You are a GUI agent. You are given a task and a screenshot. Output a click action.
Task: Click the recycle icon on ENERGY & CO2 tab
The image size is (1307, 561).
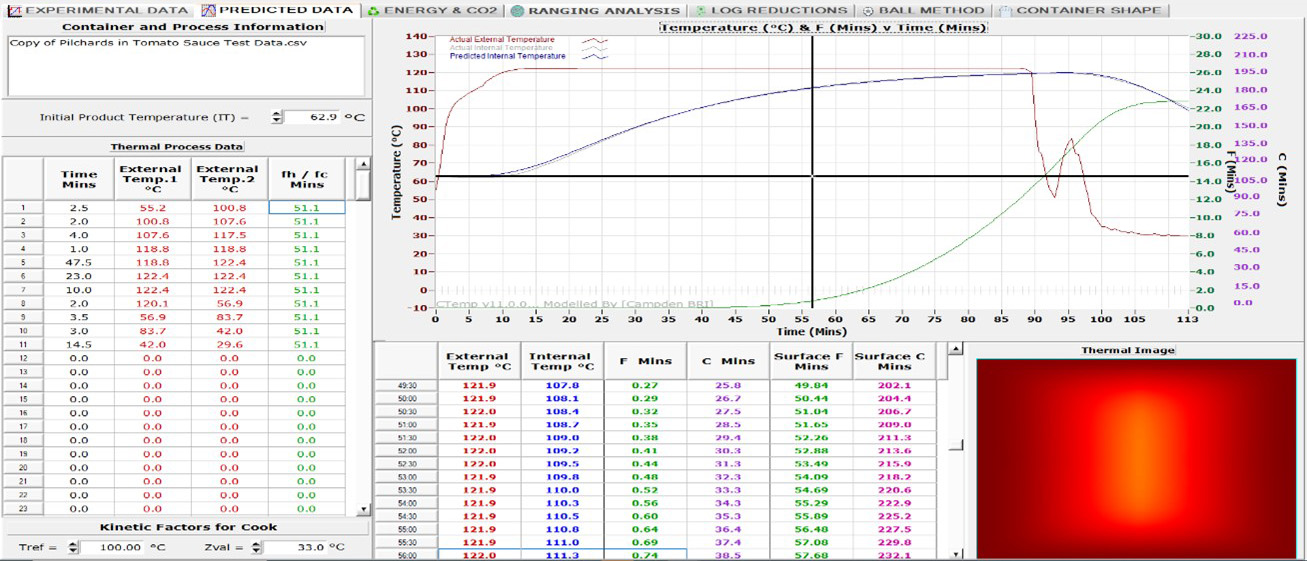pyautogui.click(x=372, y=11)
